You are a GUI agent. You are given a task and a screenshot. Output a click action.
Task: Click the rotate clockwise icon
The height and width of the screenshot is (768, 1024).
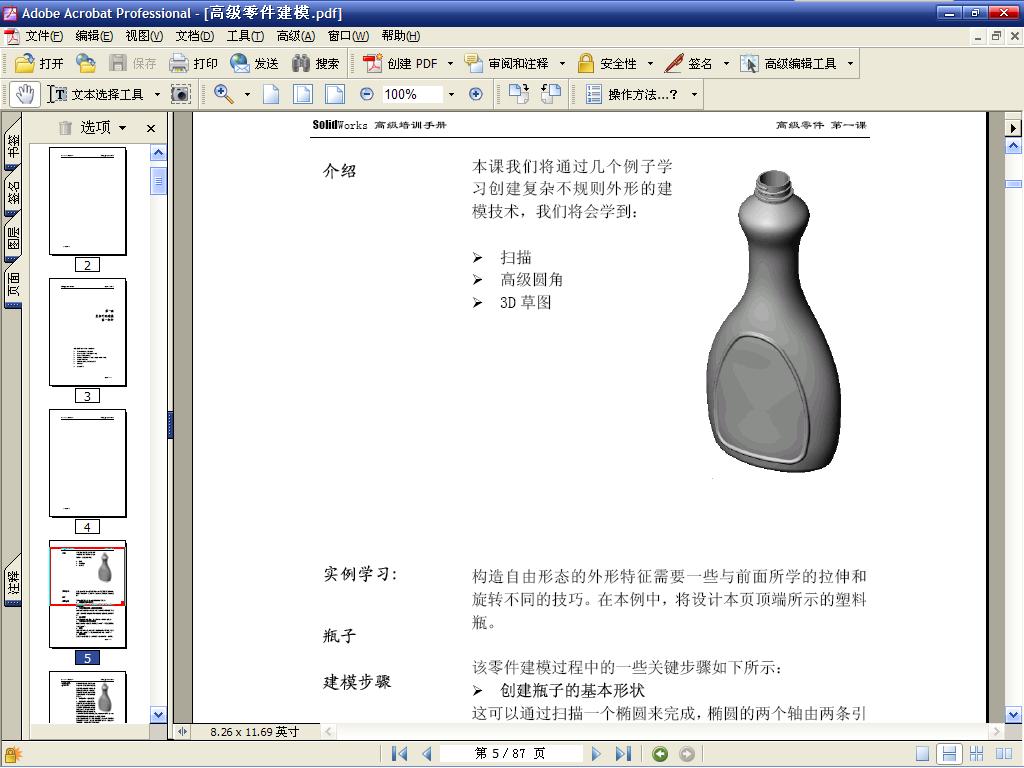click(519, 95)
